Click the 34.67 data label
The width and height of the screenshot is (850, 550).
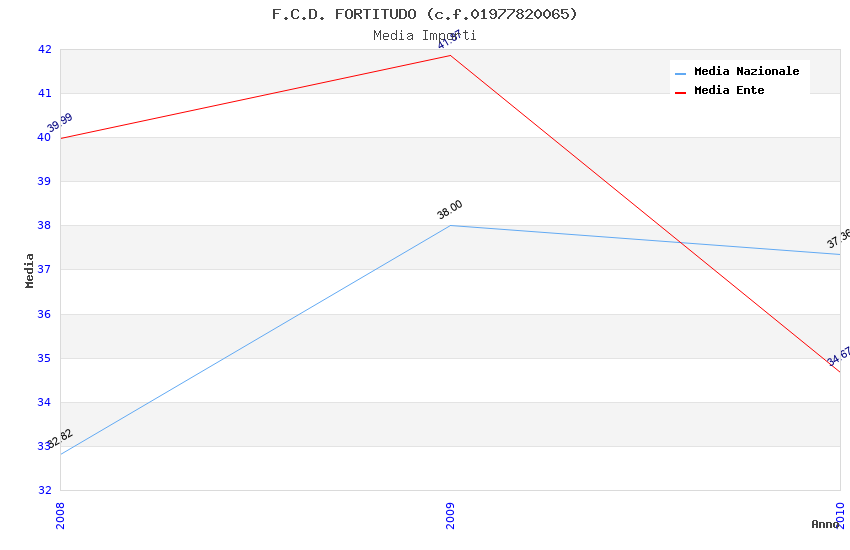pyautogui.click(x=839, y=356)
